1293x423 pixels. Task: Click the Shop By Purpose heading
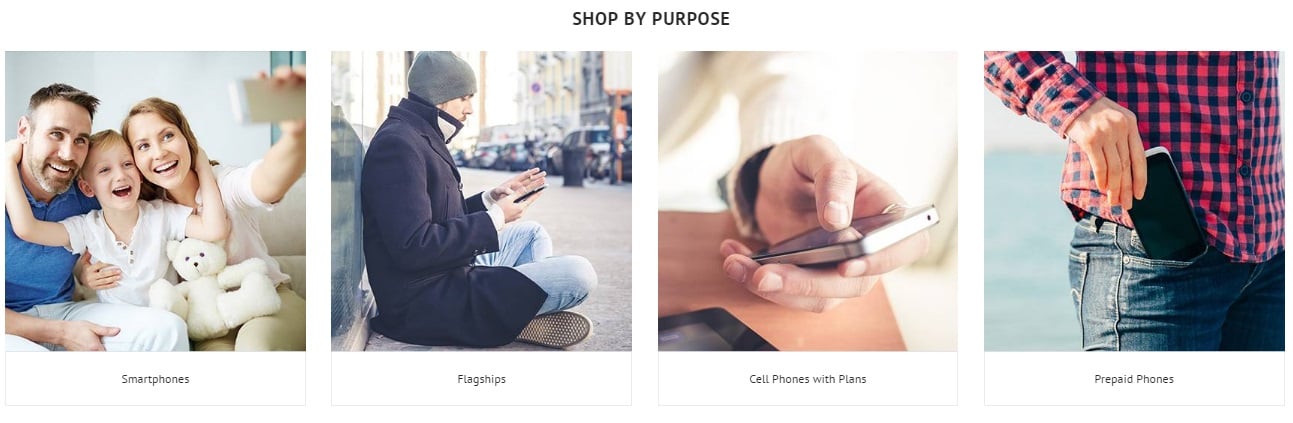click(651, 19)
